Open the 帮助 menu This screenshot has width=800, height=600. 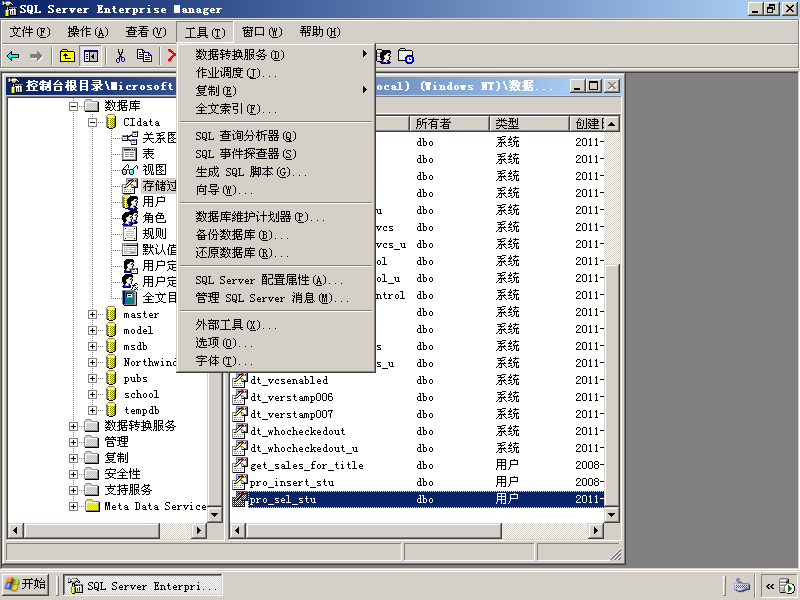(x=320, y=32)
